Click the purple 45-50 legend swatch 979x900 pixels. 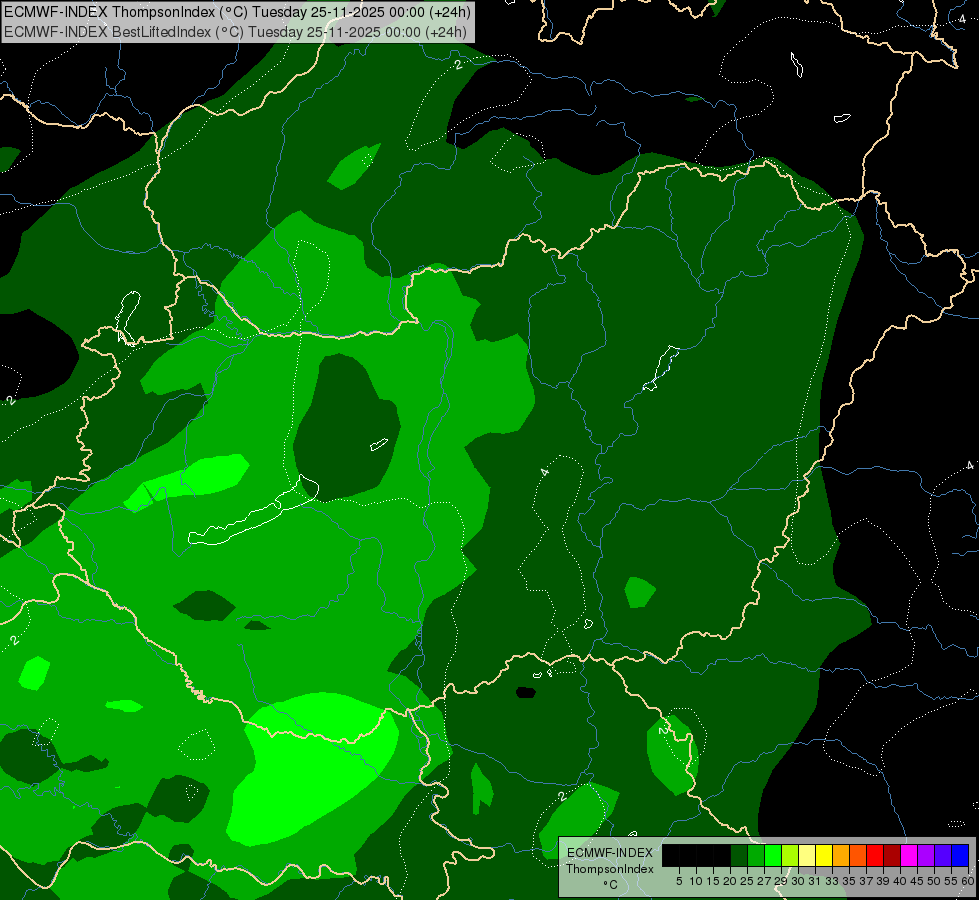coord(926,855)
